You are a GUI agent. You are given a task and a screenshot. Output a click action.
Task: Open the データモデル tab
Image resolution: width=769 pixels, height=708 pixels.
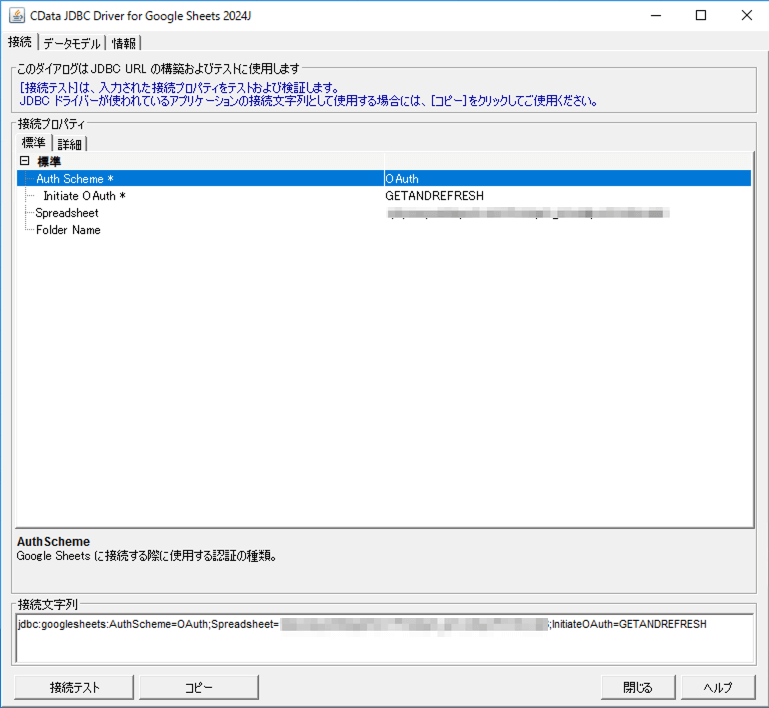[x=72, y=44]
